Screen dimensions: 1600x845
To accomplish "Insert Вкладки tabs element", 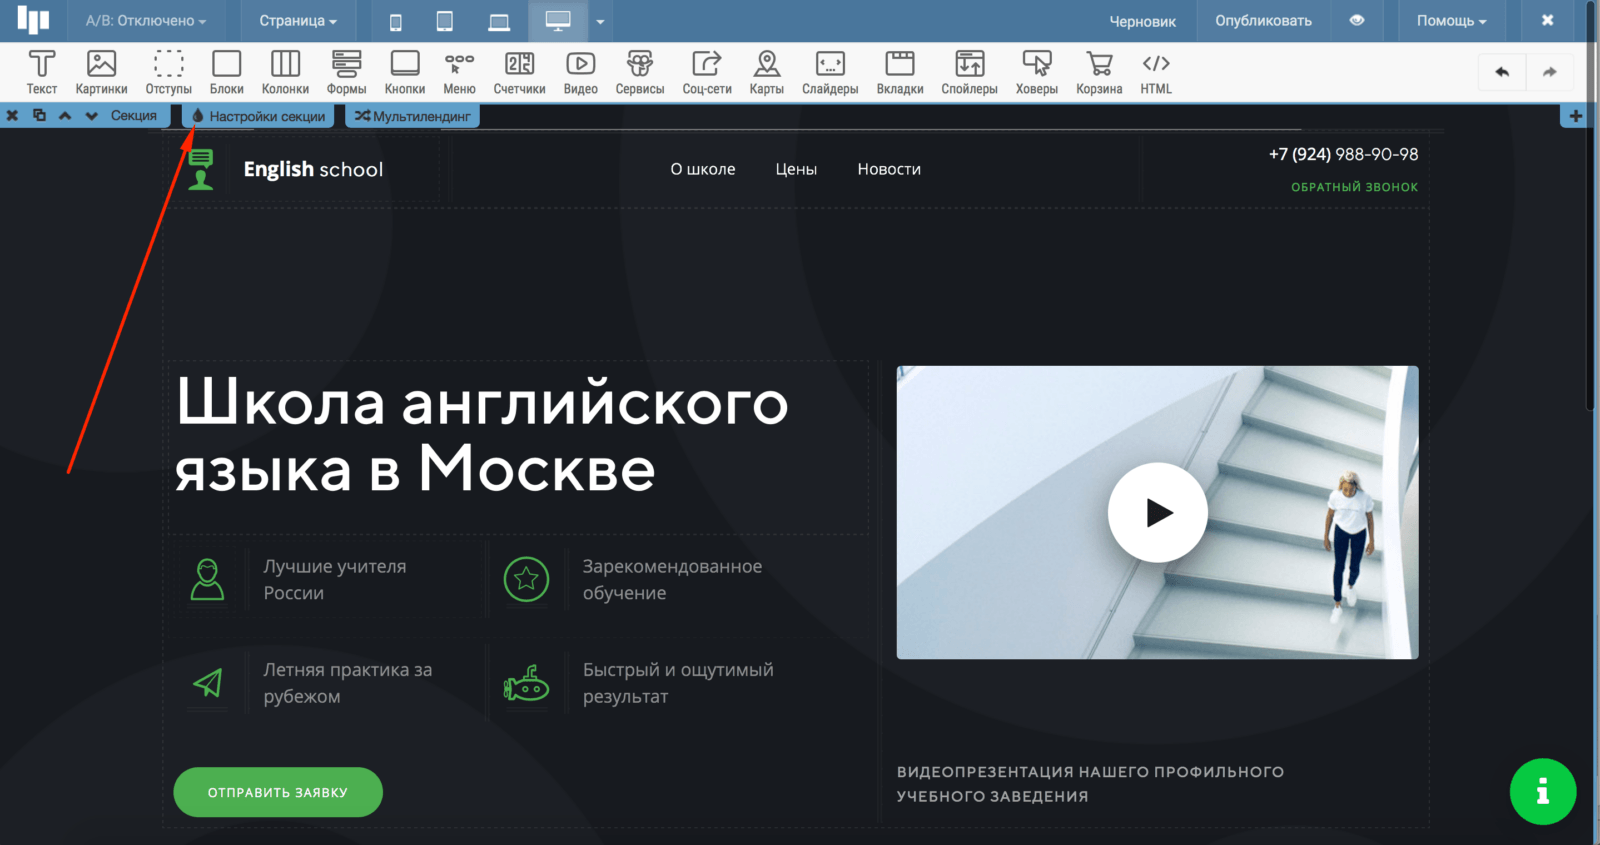I will pyautogui.click(x=900, y=73).
